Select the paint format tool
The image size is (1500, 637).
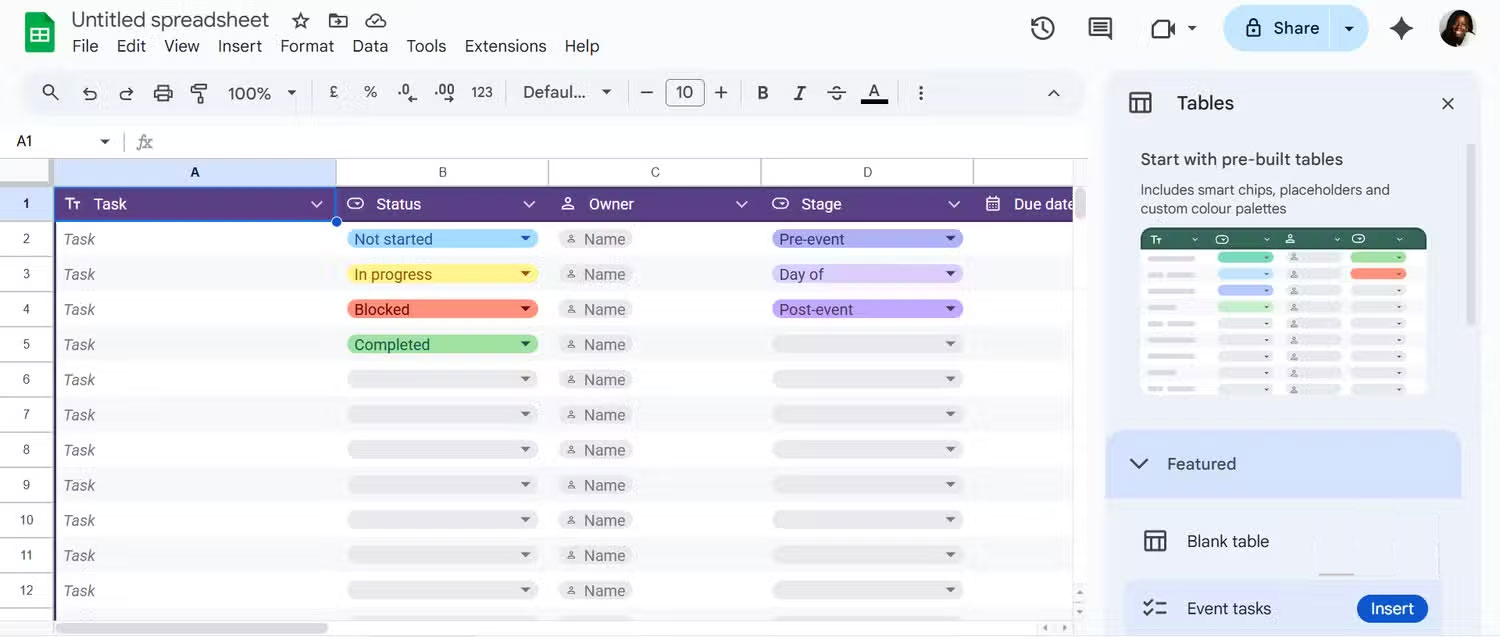(199, 92)
